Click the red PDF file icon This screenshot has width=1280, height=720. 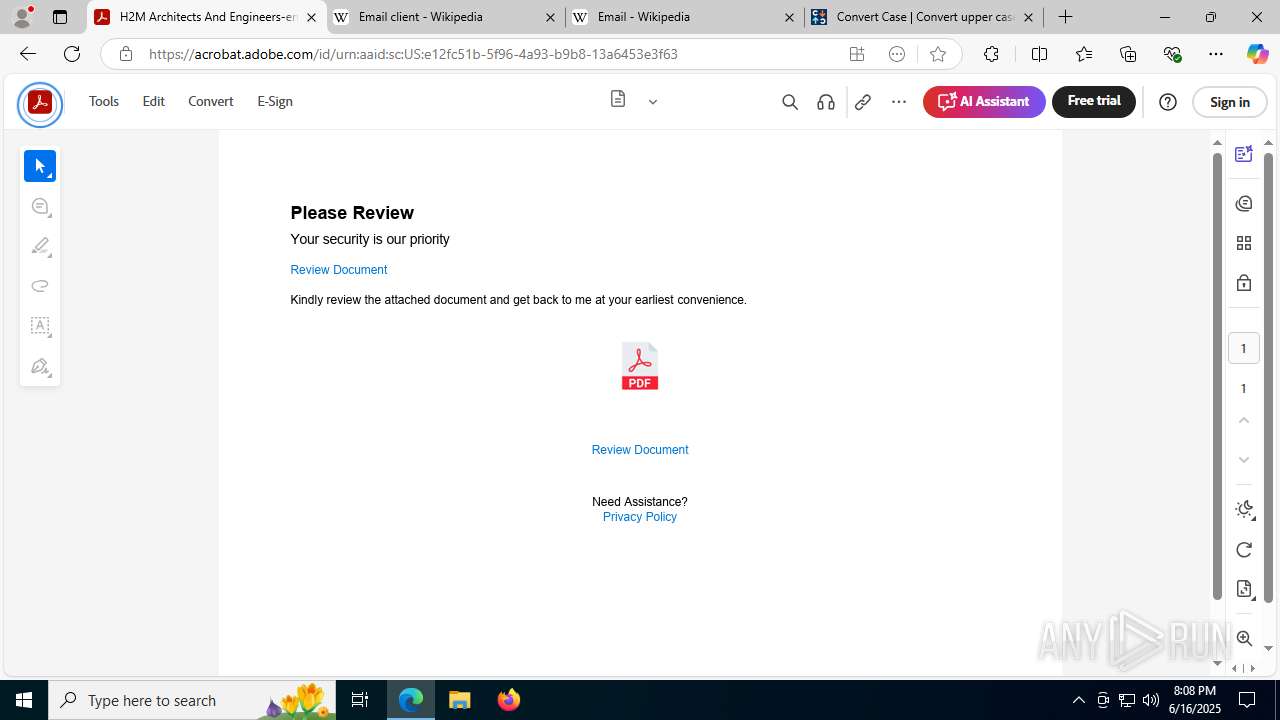pyautogui.click(x=640, y=366)
